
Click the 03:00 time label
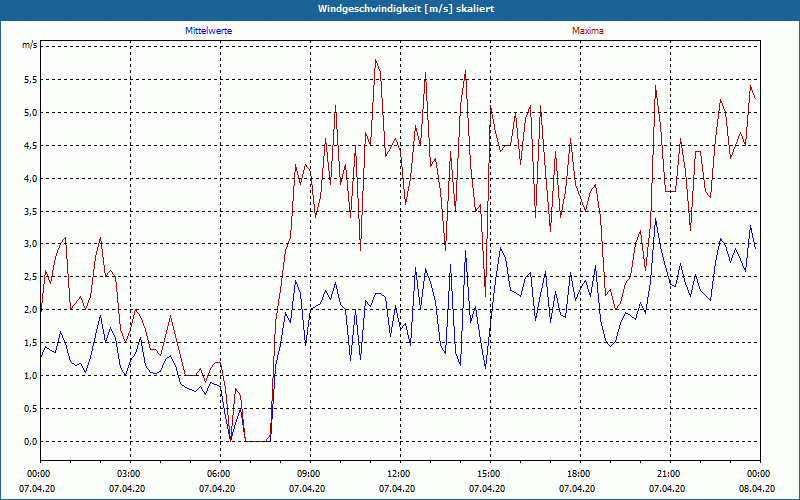pos(127,474)
